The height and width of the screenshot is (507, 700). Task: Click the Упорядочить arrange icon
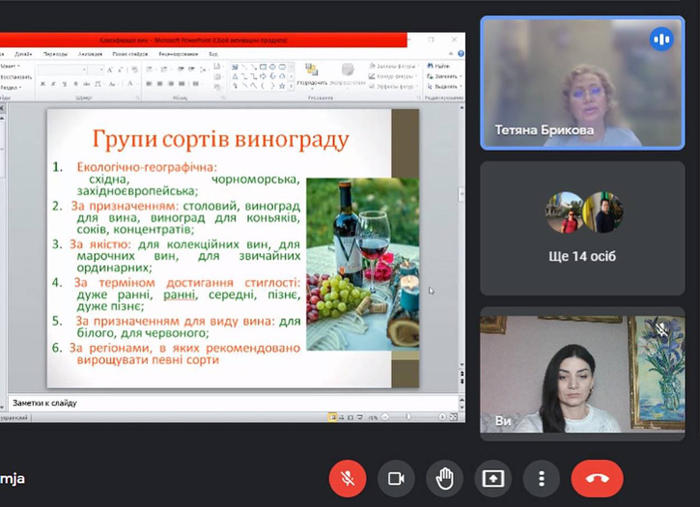click(x=312, y=74)
